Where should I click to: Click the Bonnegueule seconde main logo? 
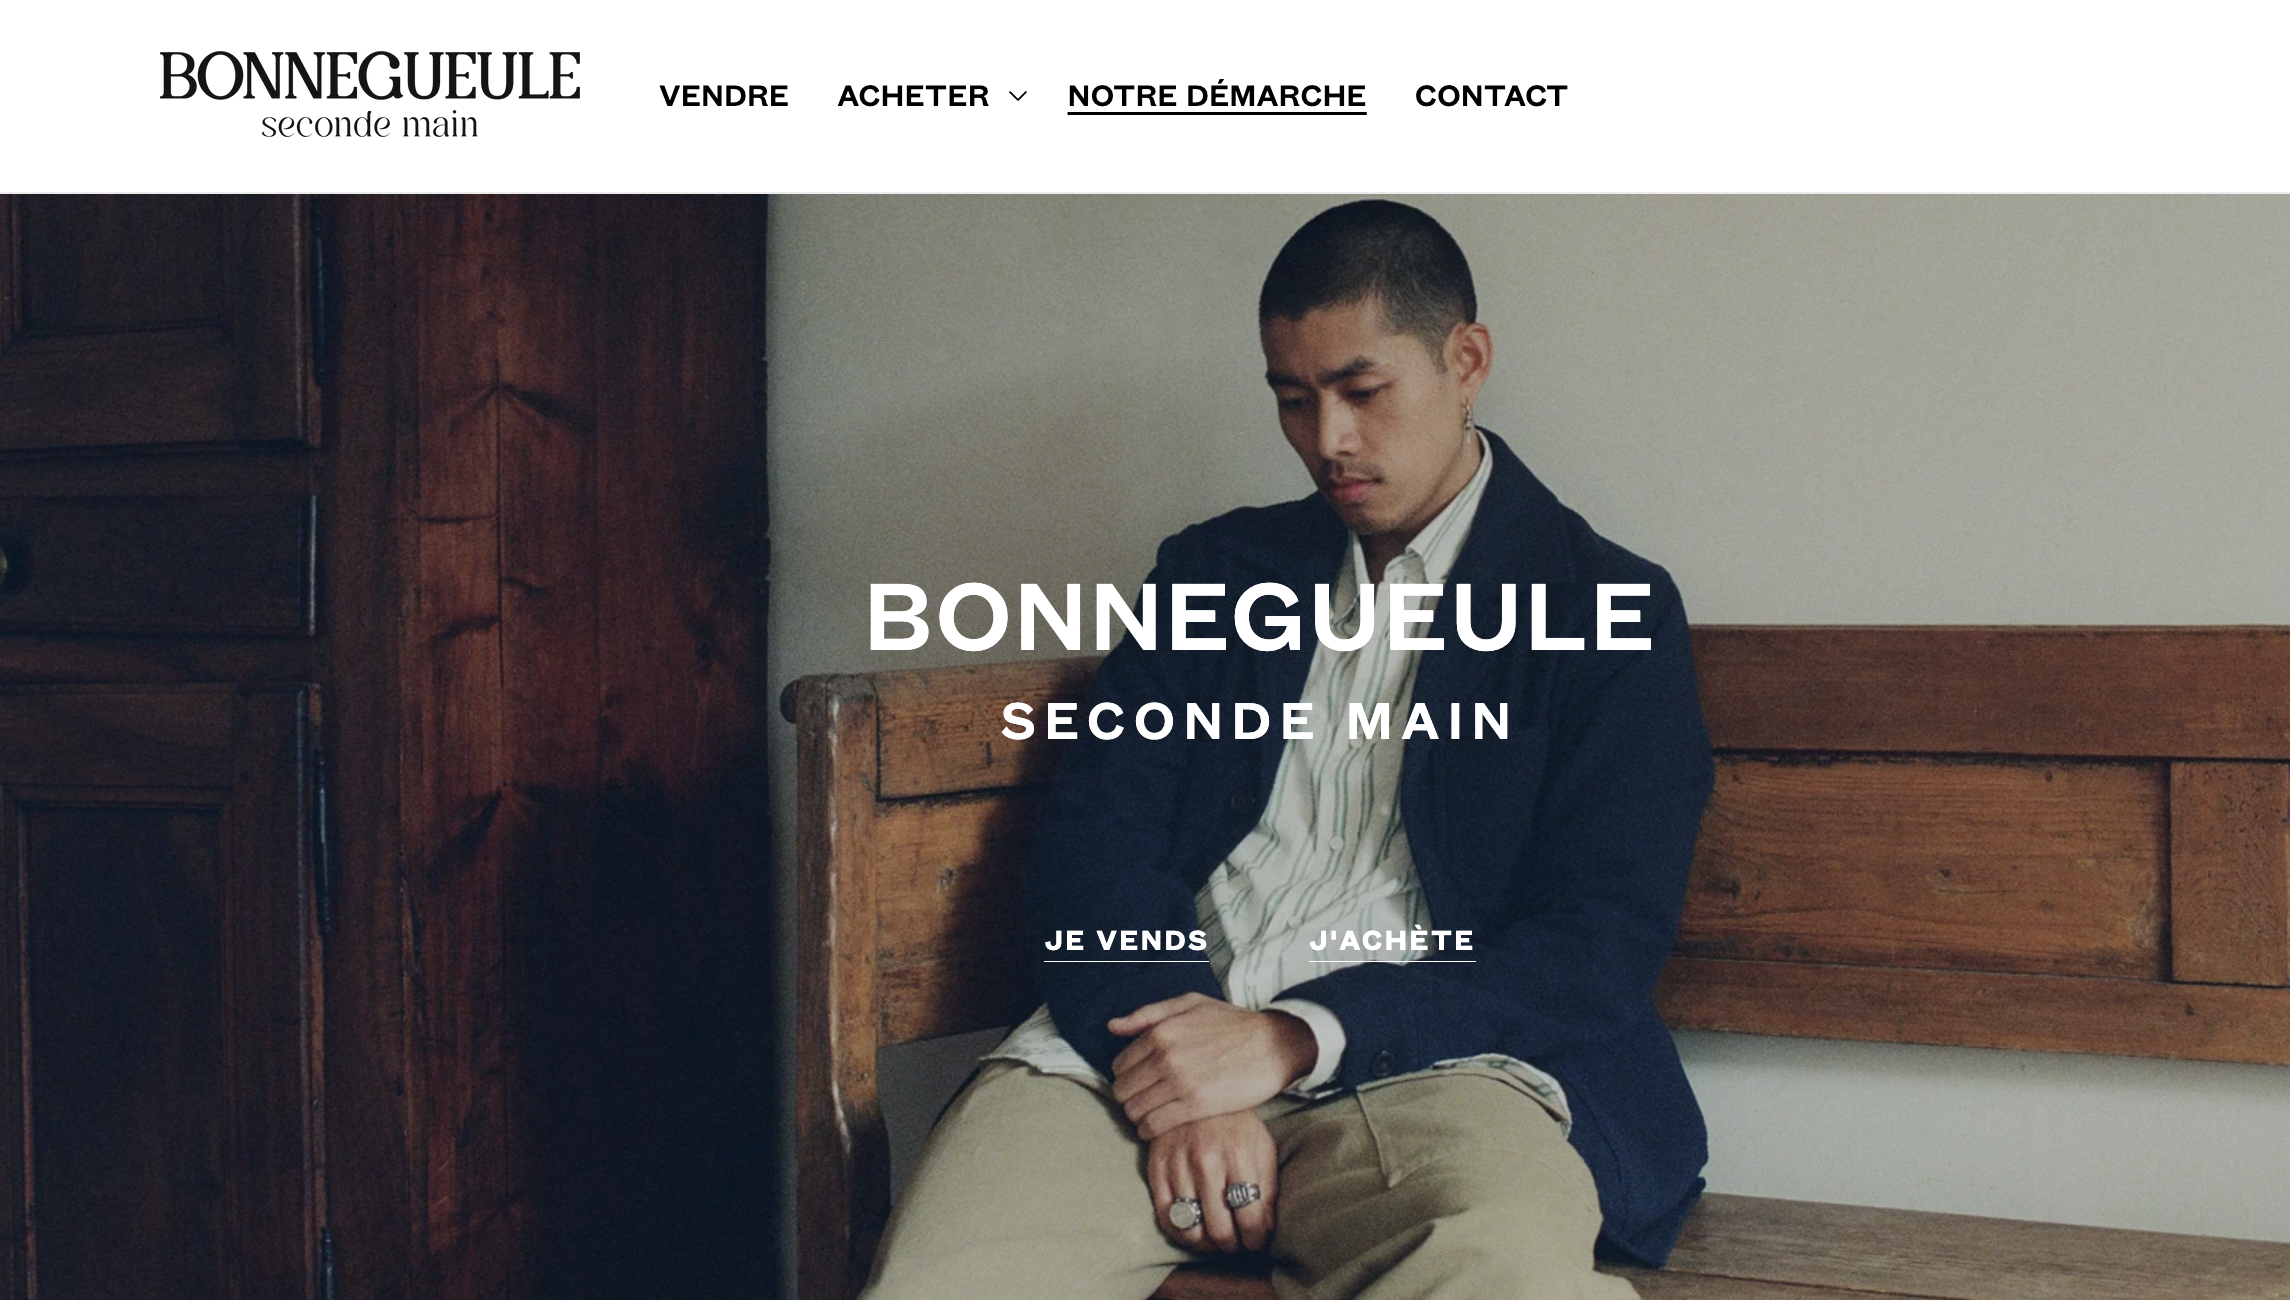pyautogui.click(x=369, y=95)
